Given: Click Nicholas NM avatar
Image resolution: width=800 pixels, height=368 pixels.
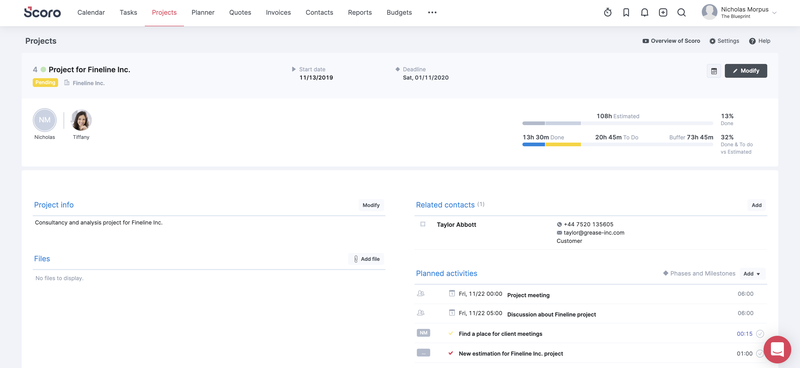Looking at the screenshot, I should click(x=44, y=120).
